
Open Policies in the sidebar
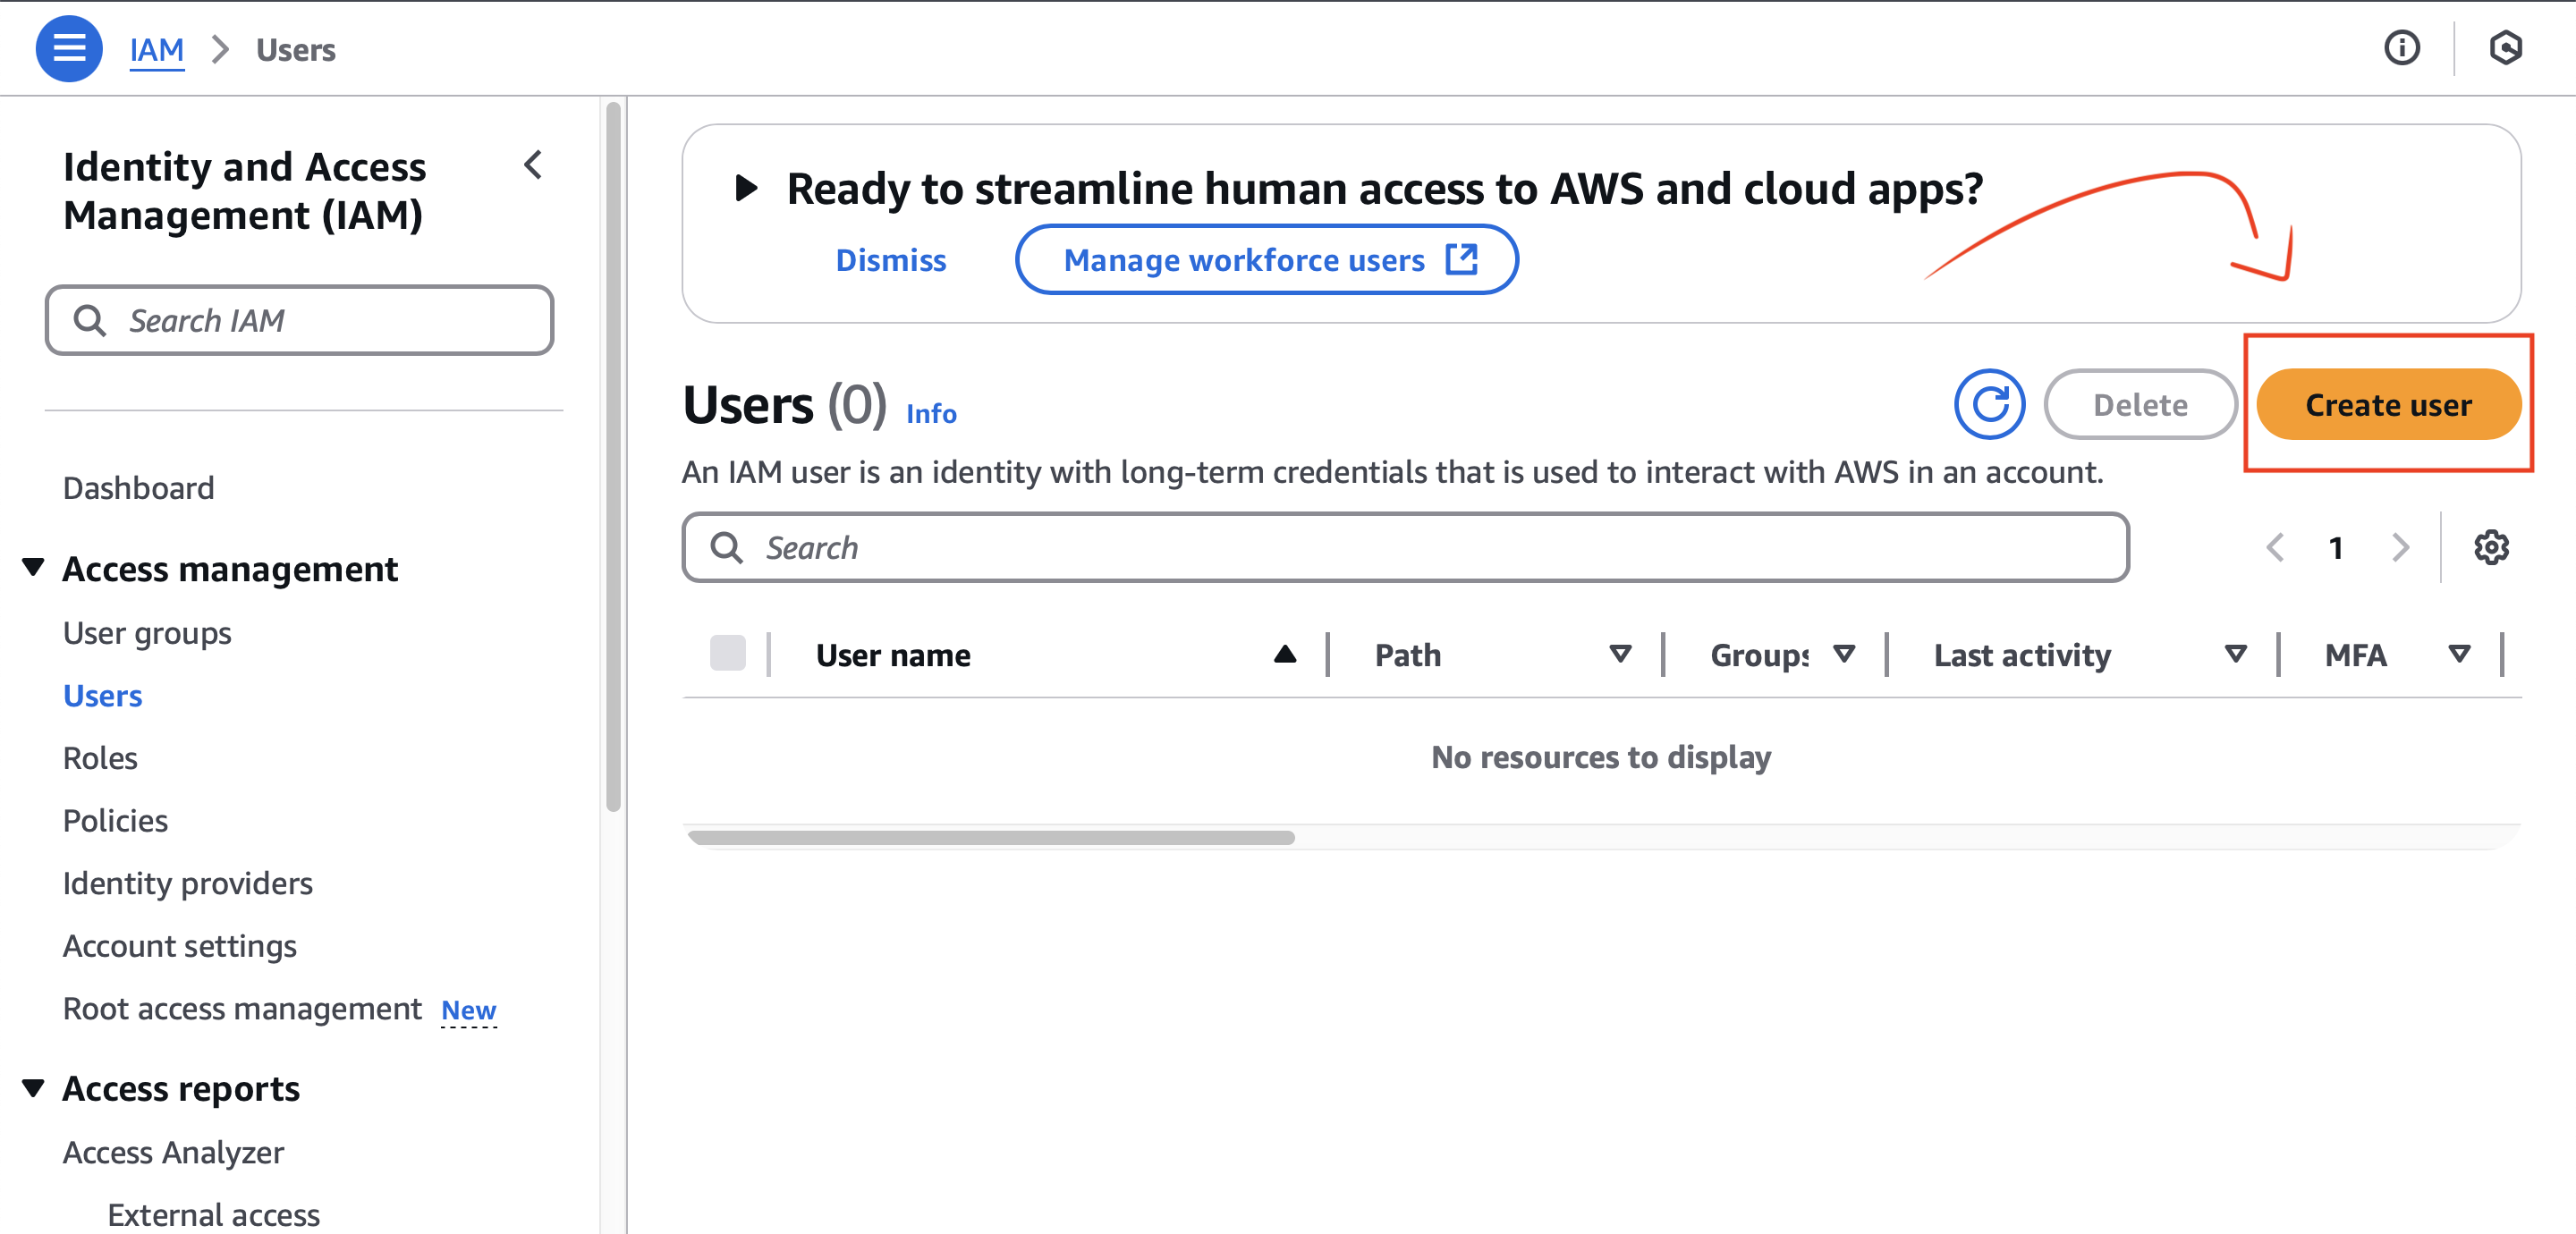coord(115,821)
